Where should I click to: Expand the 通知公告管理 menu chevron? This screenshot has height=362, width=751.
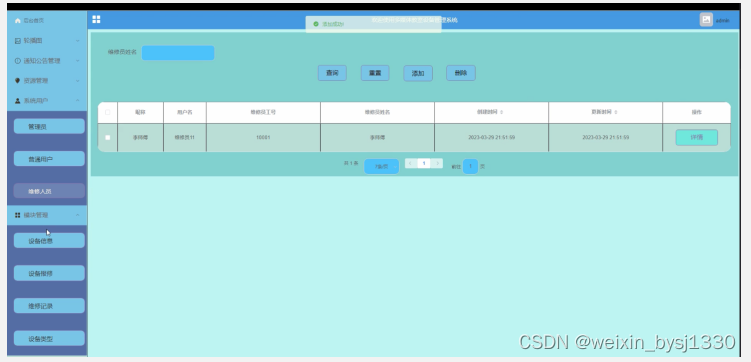pos(78,61)
